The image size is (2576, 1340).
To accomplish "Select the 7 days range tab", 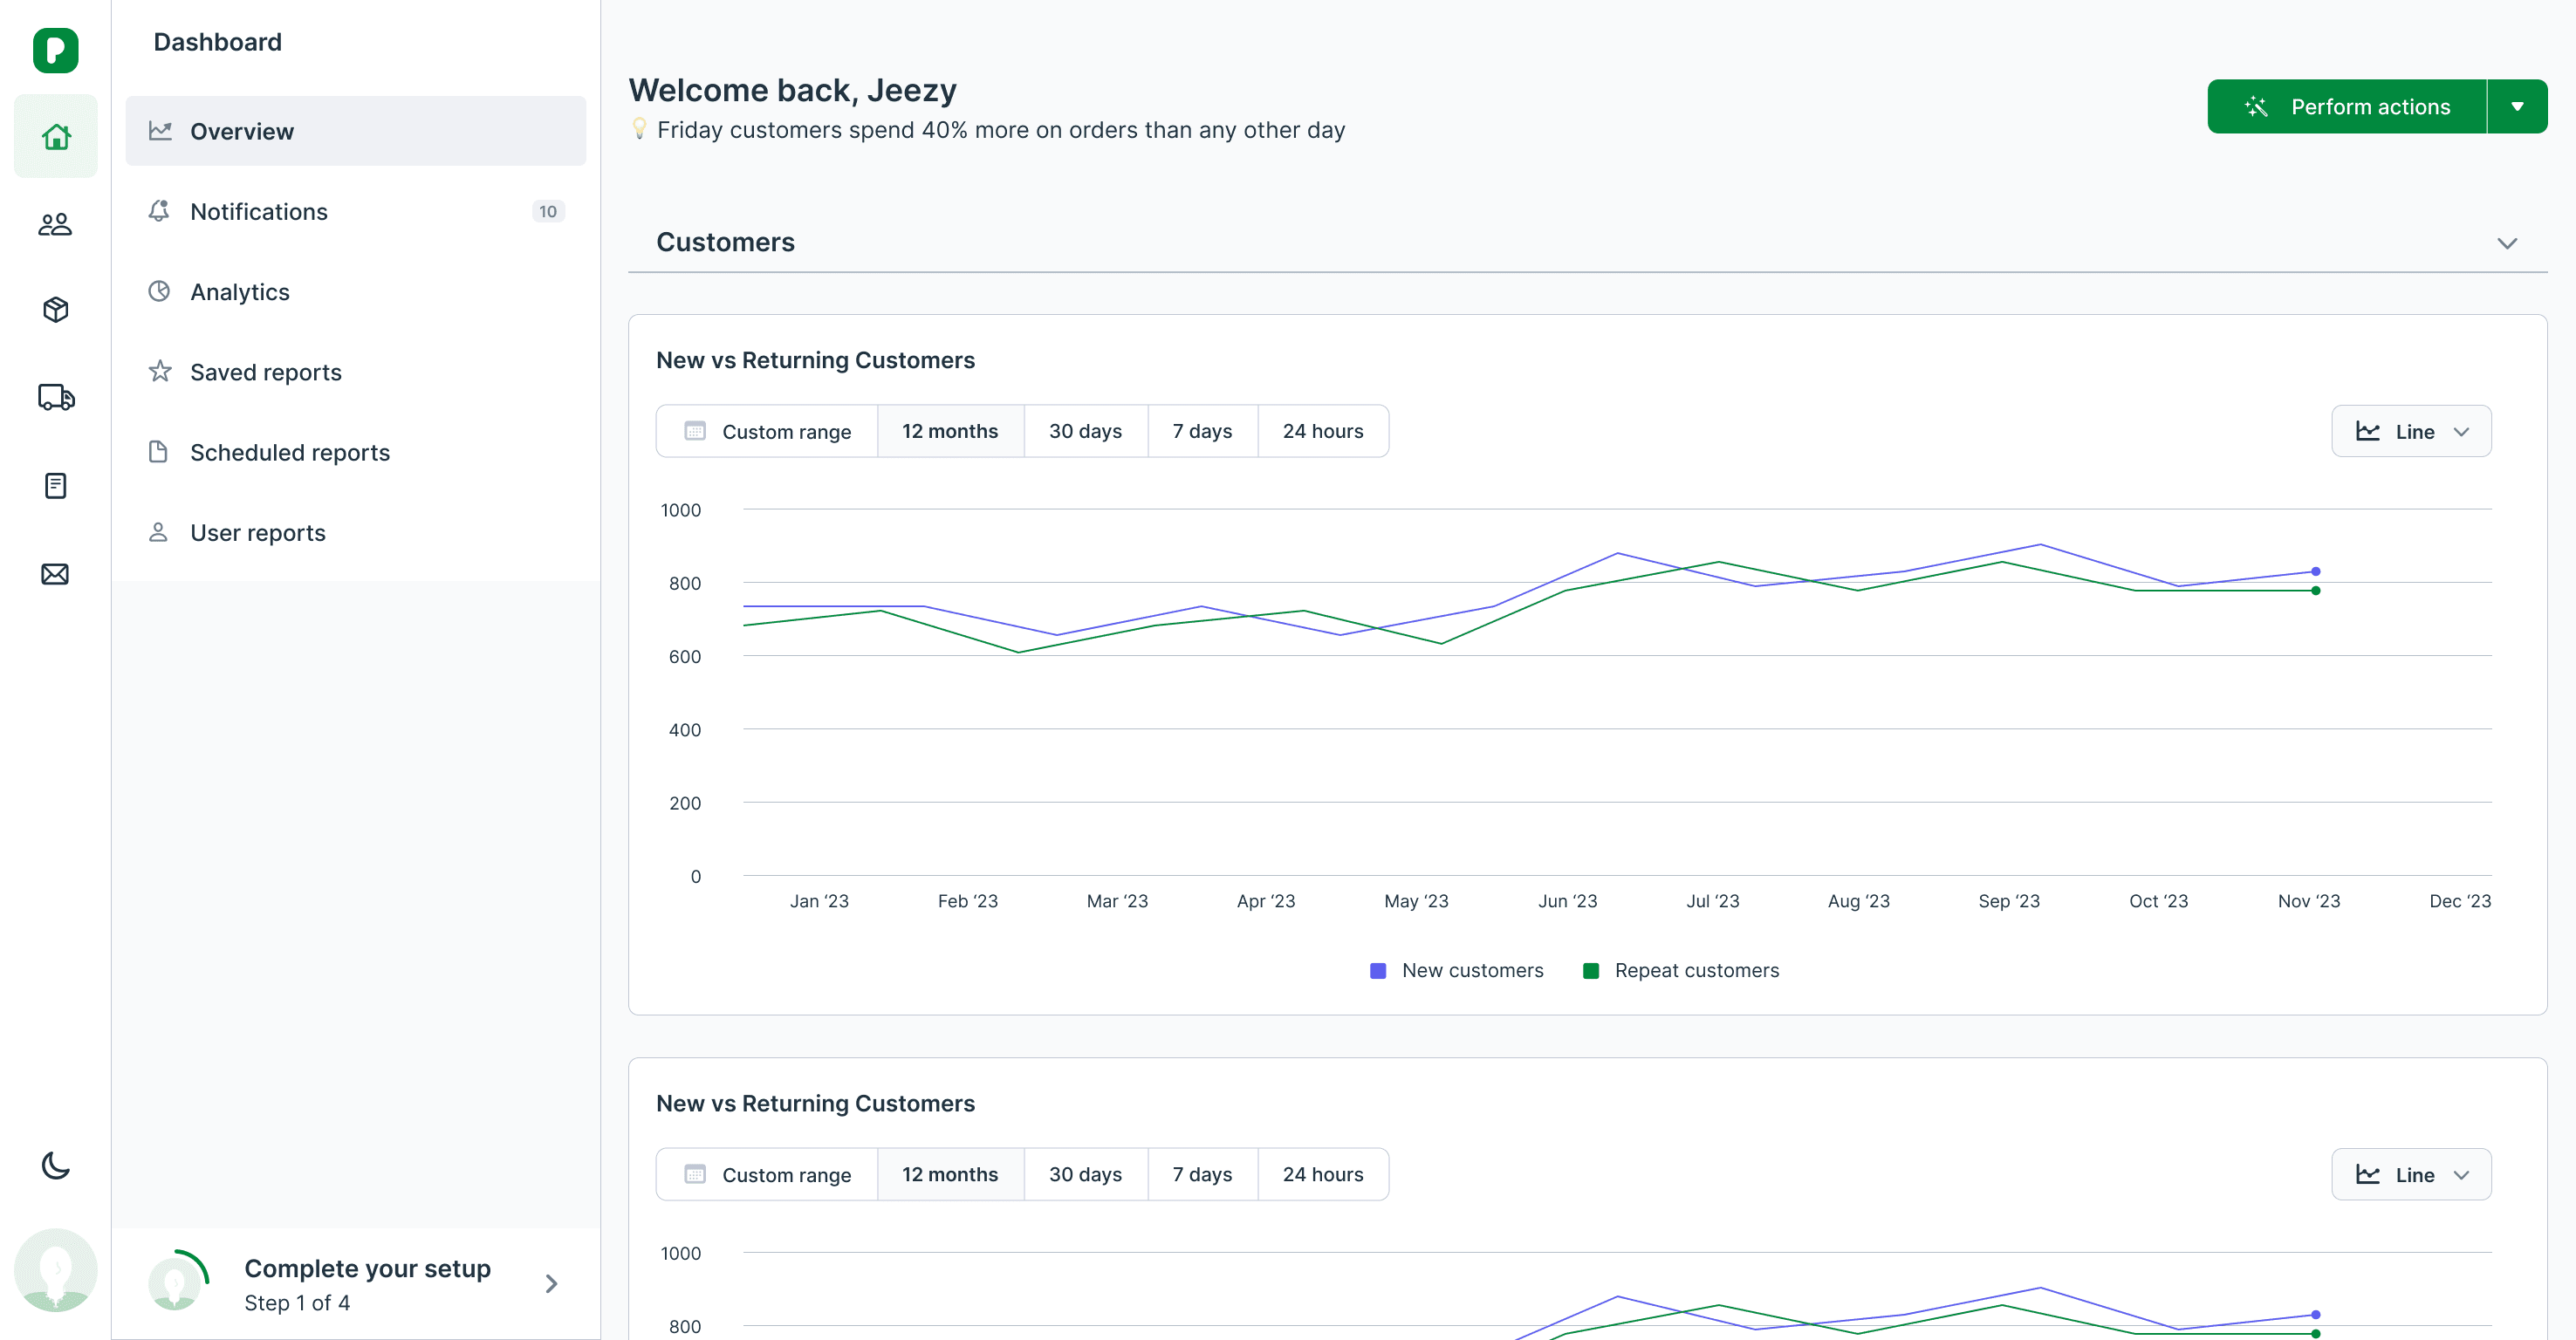I will [x=1202, y=431].
